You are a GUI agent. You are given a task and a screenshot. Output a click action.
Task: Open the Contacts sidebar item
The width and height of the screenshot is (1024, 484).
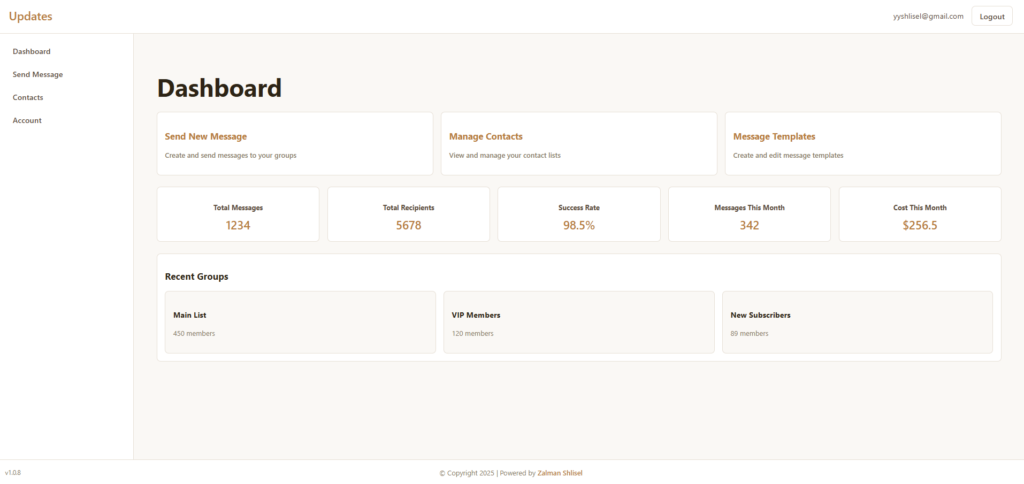pyautogui.click(x=28, y=97)
